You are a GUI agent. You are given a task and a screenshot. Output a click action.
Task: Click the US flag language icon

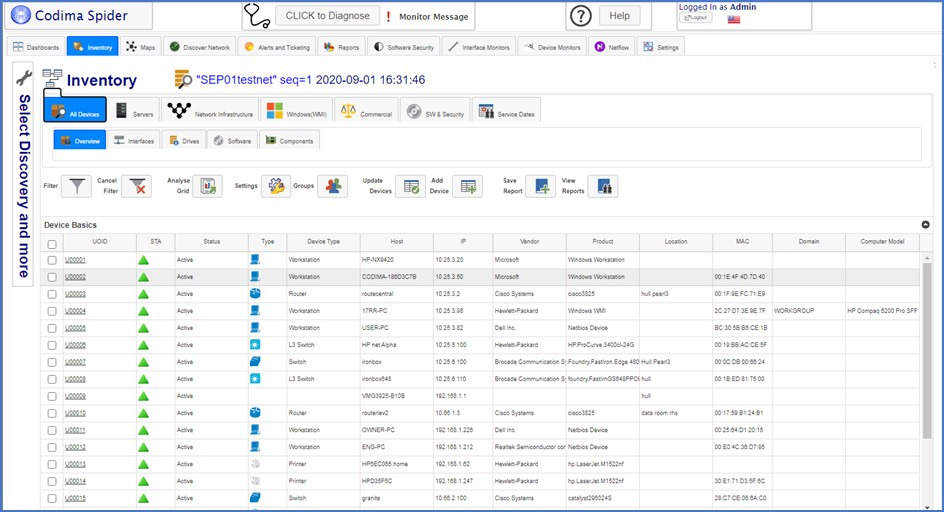tap(734, 19)
